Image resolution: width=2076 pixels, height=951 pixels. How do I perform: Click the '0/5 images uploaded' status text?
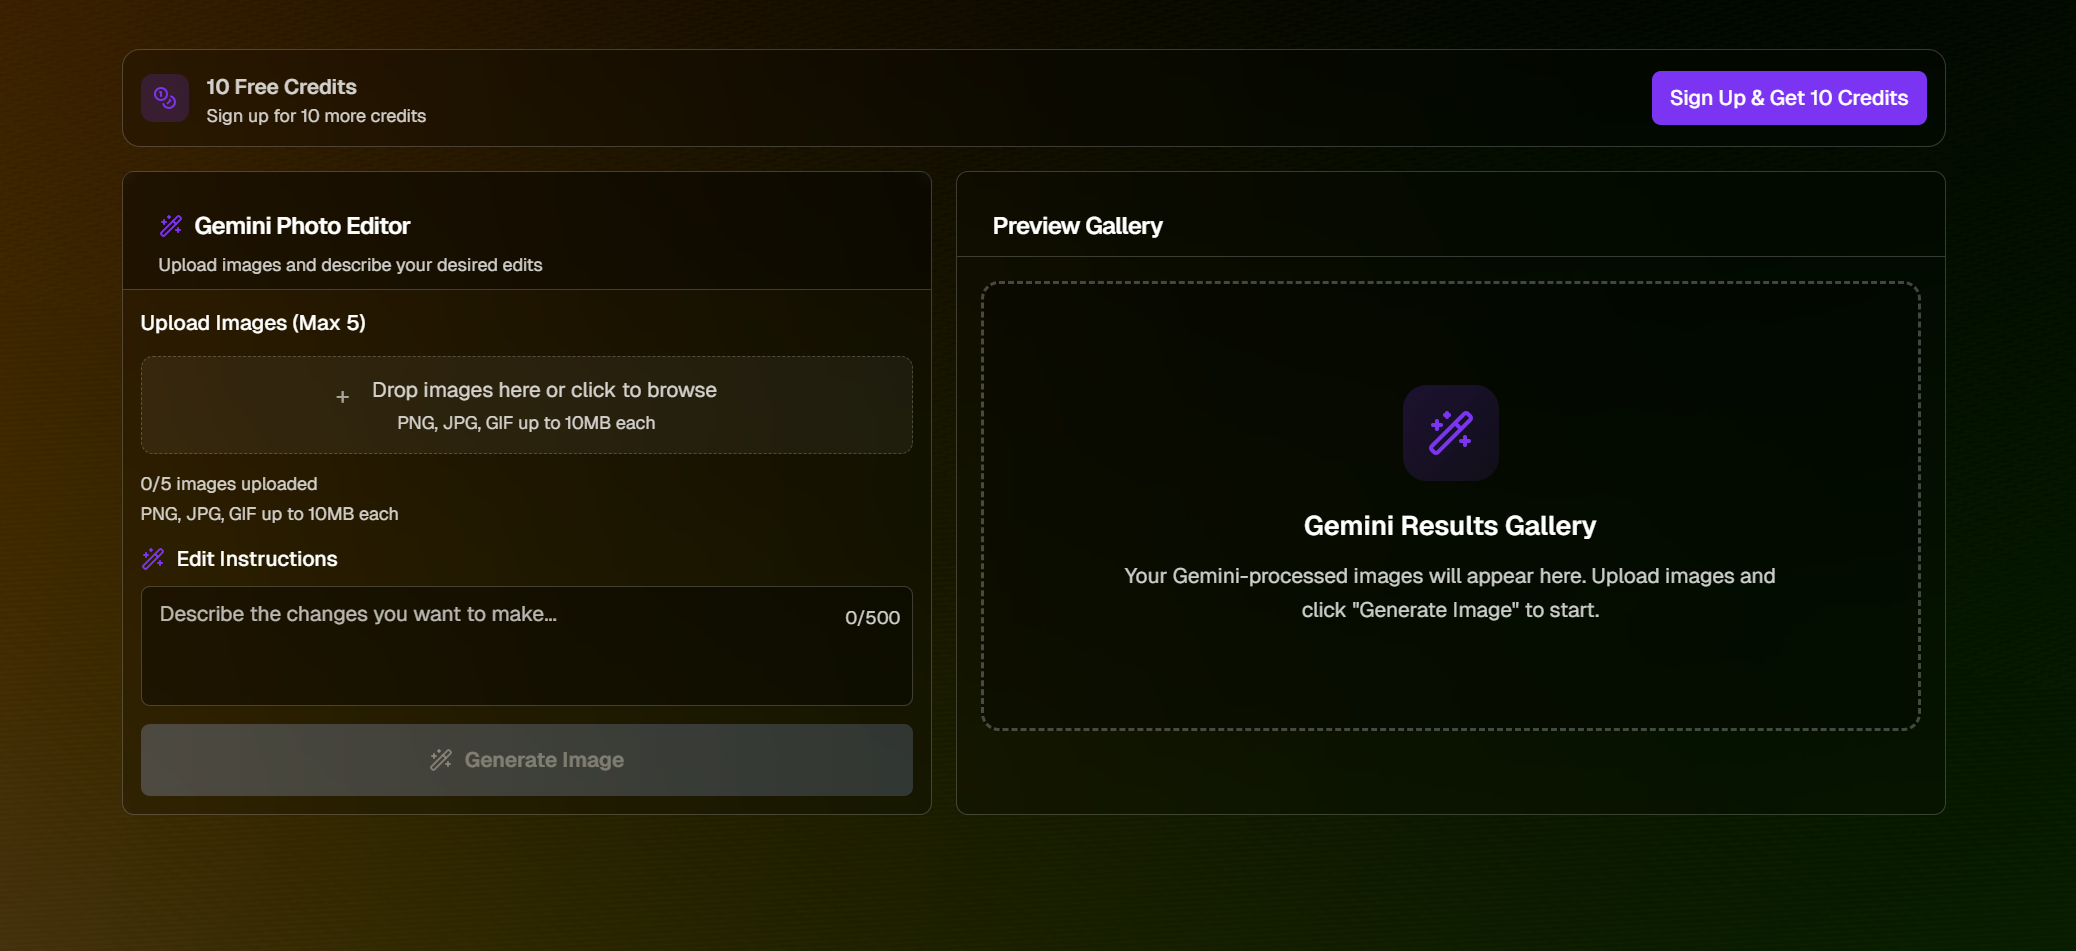pyautogui.click(x=229, y=484)
